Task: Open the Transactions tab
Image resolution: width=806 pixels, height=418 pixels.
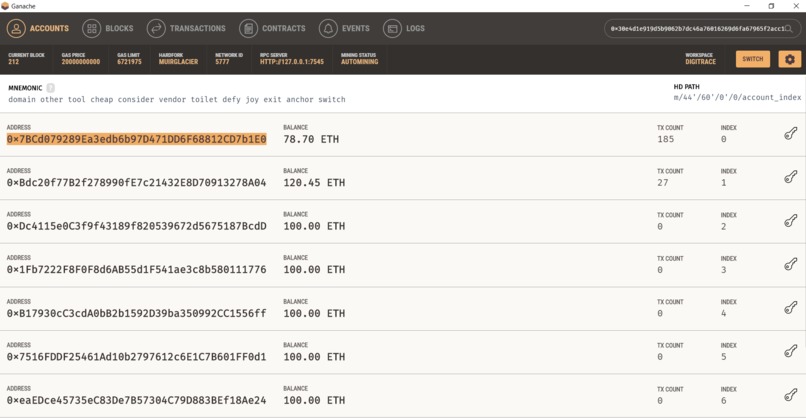Action: pos(186,28)
